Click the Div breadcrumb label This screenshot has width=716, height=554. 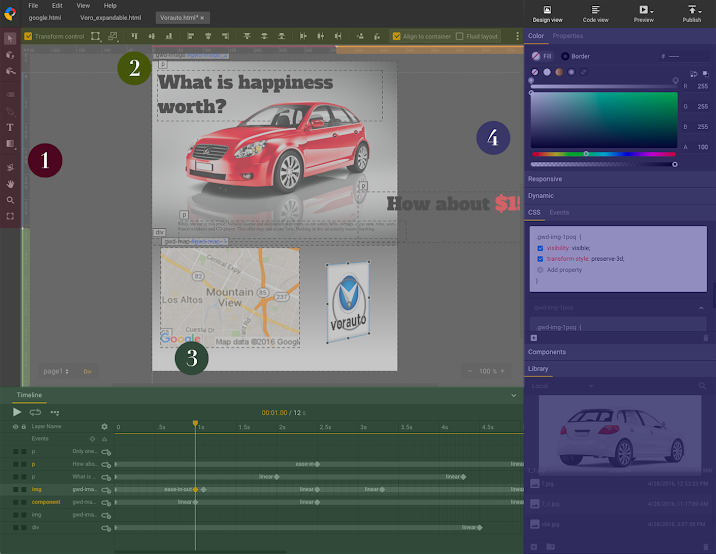pos(87,372)
